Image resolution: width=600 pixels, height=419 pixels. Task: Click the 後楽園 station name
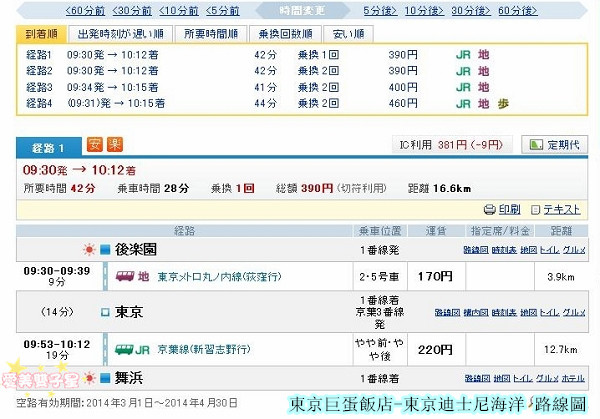(135, 249)
